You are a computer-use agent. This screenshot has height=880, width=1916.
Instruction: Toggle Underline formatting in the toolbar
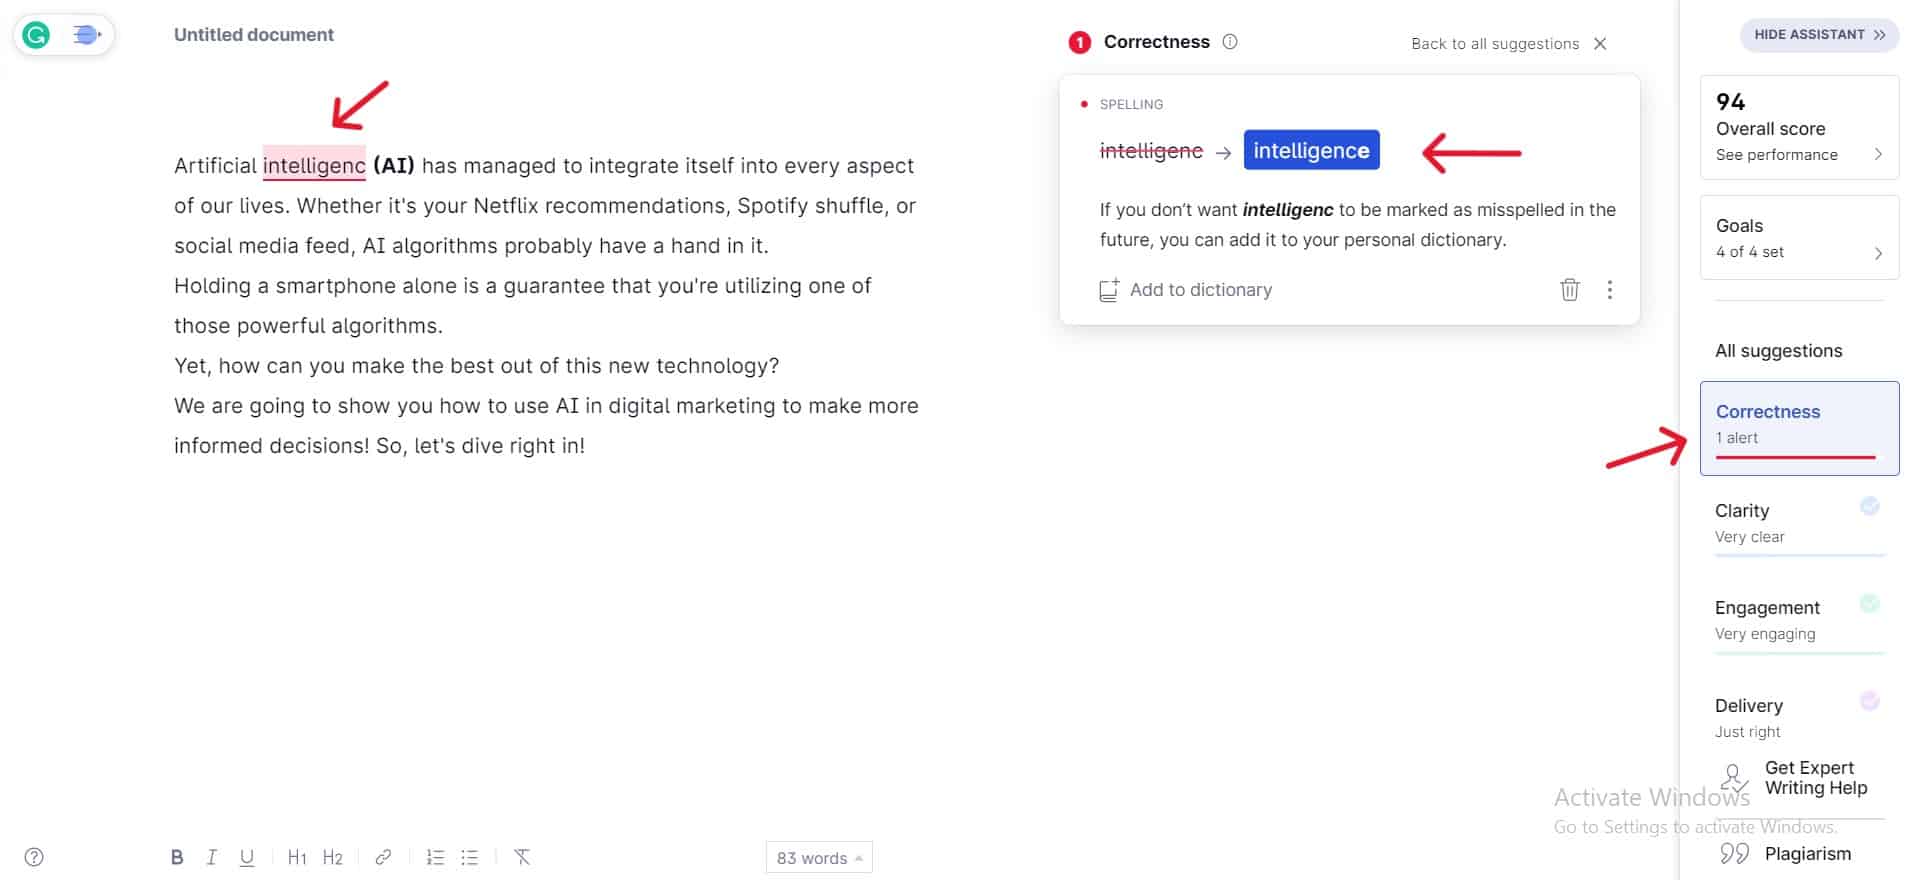tap(247, 857)
